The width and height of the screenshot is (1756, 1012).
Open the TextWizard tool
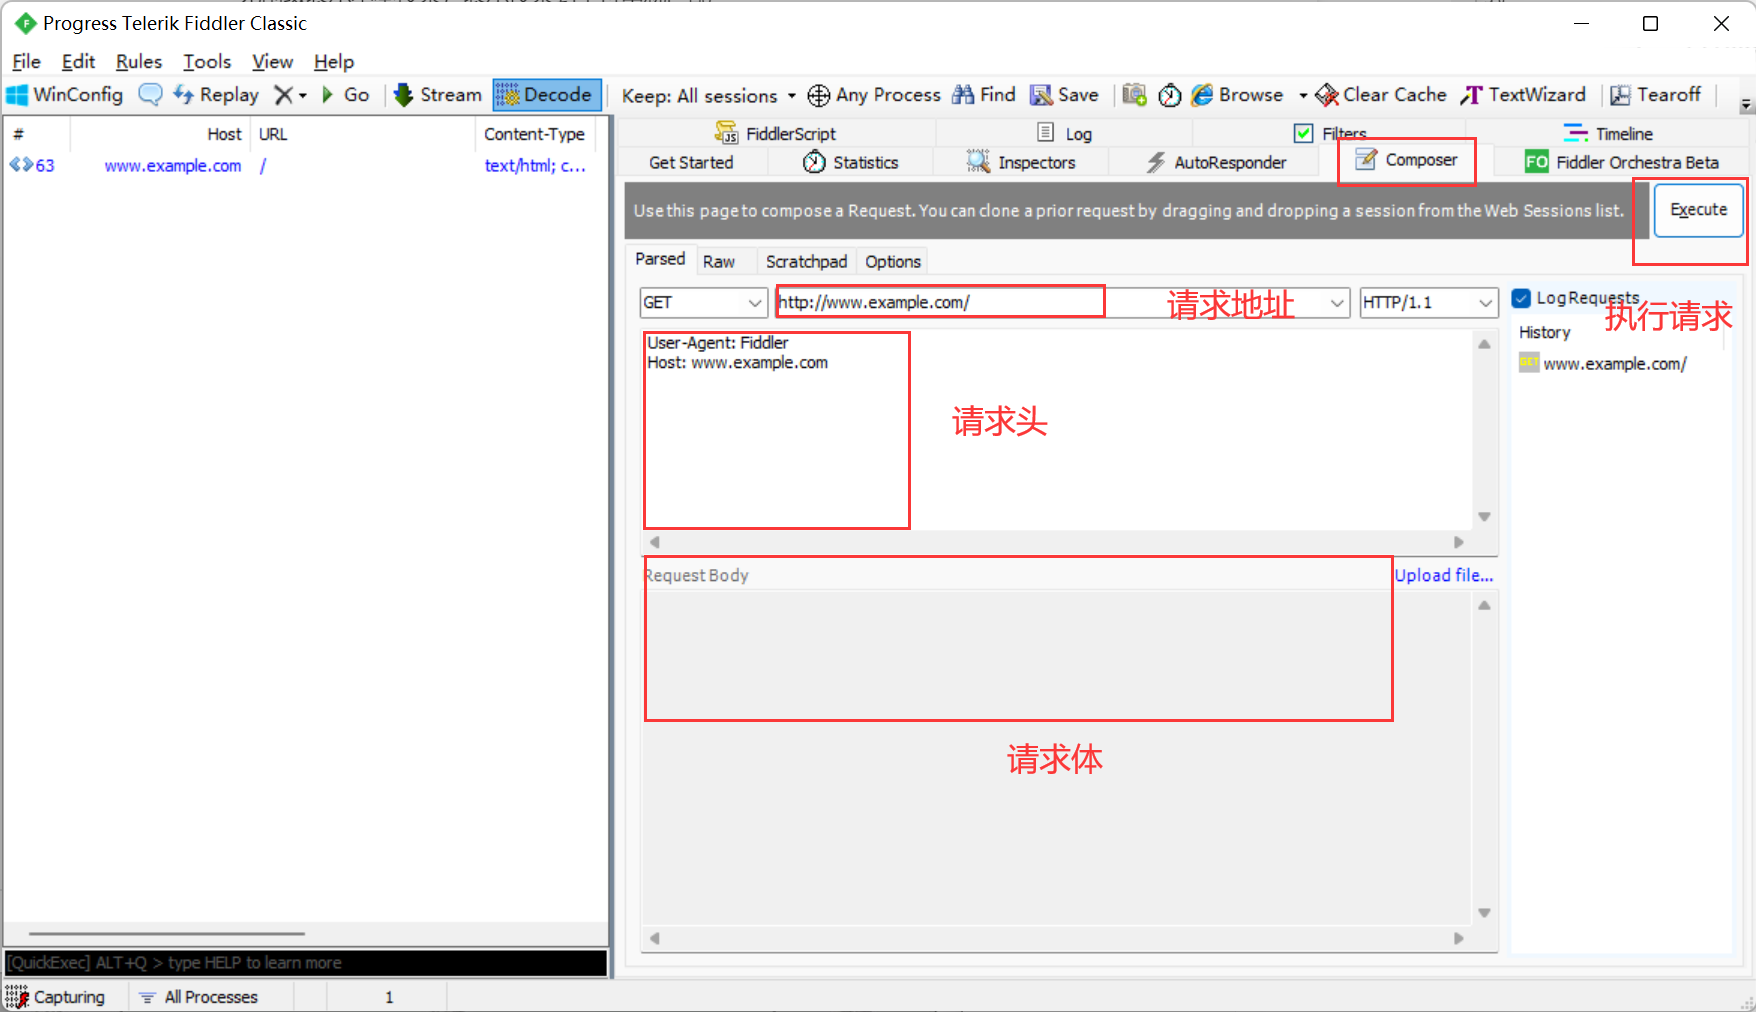click(1523, 95)
